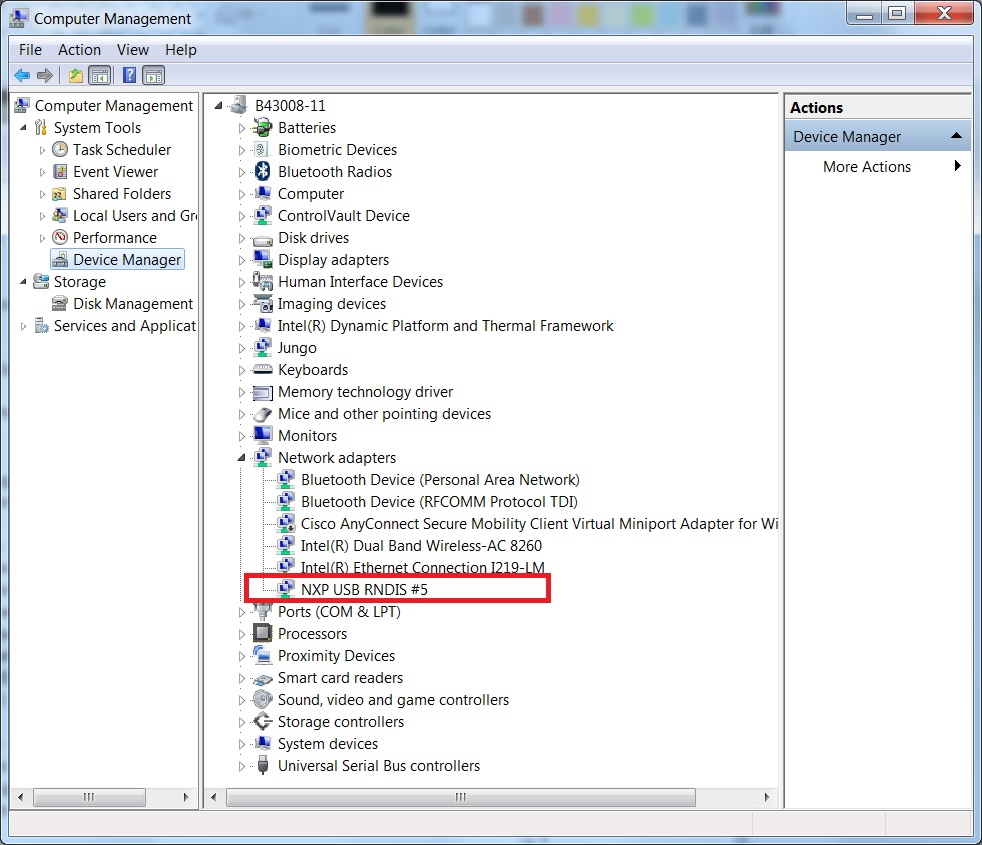Open the Action menu
The height and width of the screenshot is (845, 982).
click(x=79, y=50)
